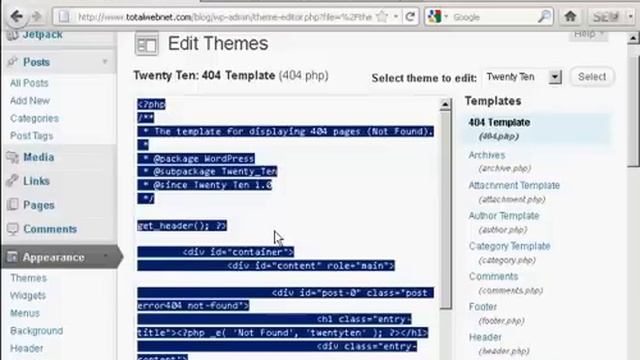The width and height of the screenshot is (640, 360).
Task: Open Themes under Appearance
Action: 28,278
